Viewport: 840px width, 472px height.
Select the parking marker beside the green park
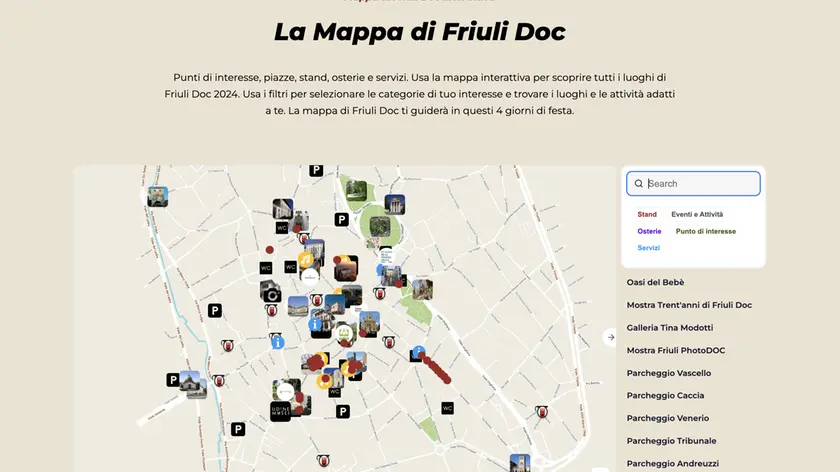[341, 220]
